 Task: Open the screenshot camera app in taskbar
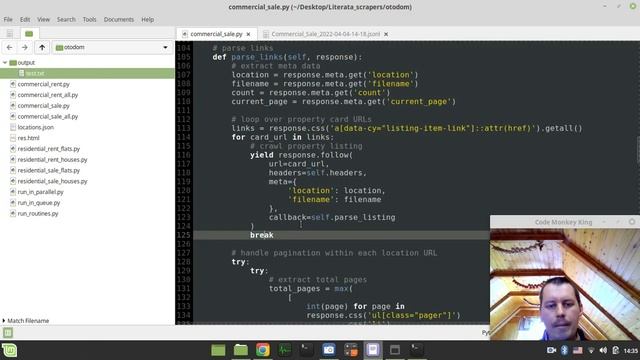click(x=329, y=350)
